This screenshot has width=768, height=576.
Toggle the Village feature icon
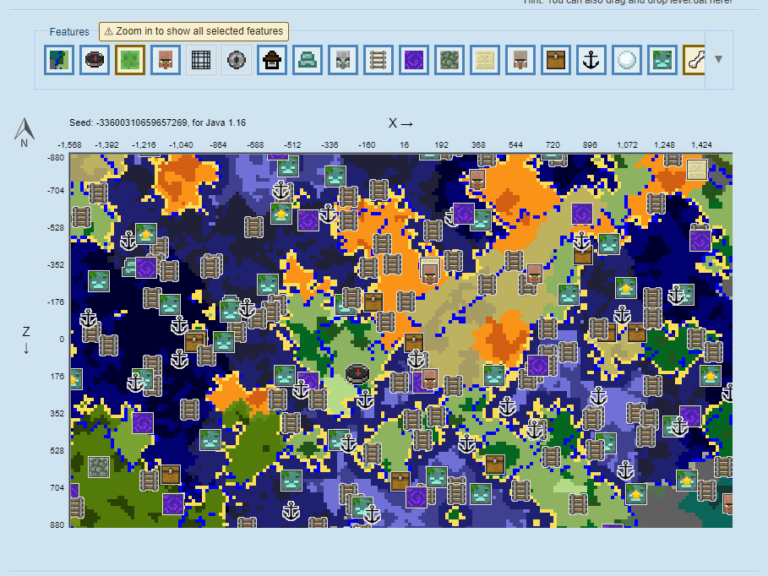pos(166,60)
